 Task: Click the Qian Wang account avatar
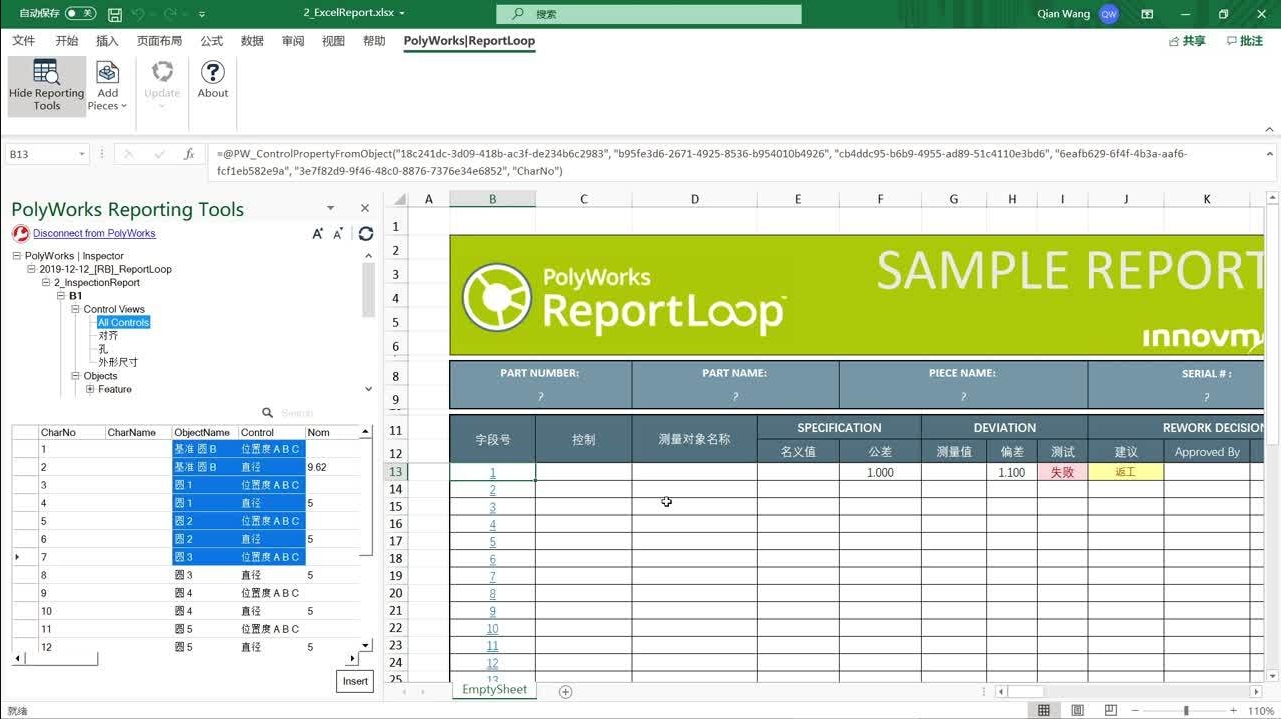1108,14
